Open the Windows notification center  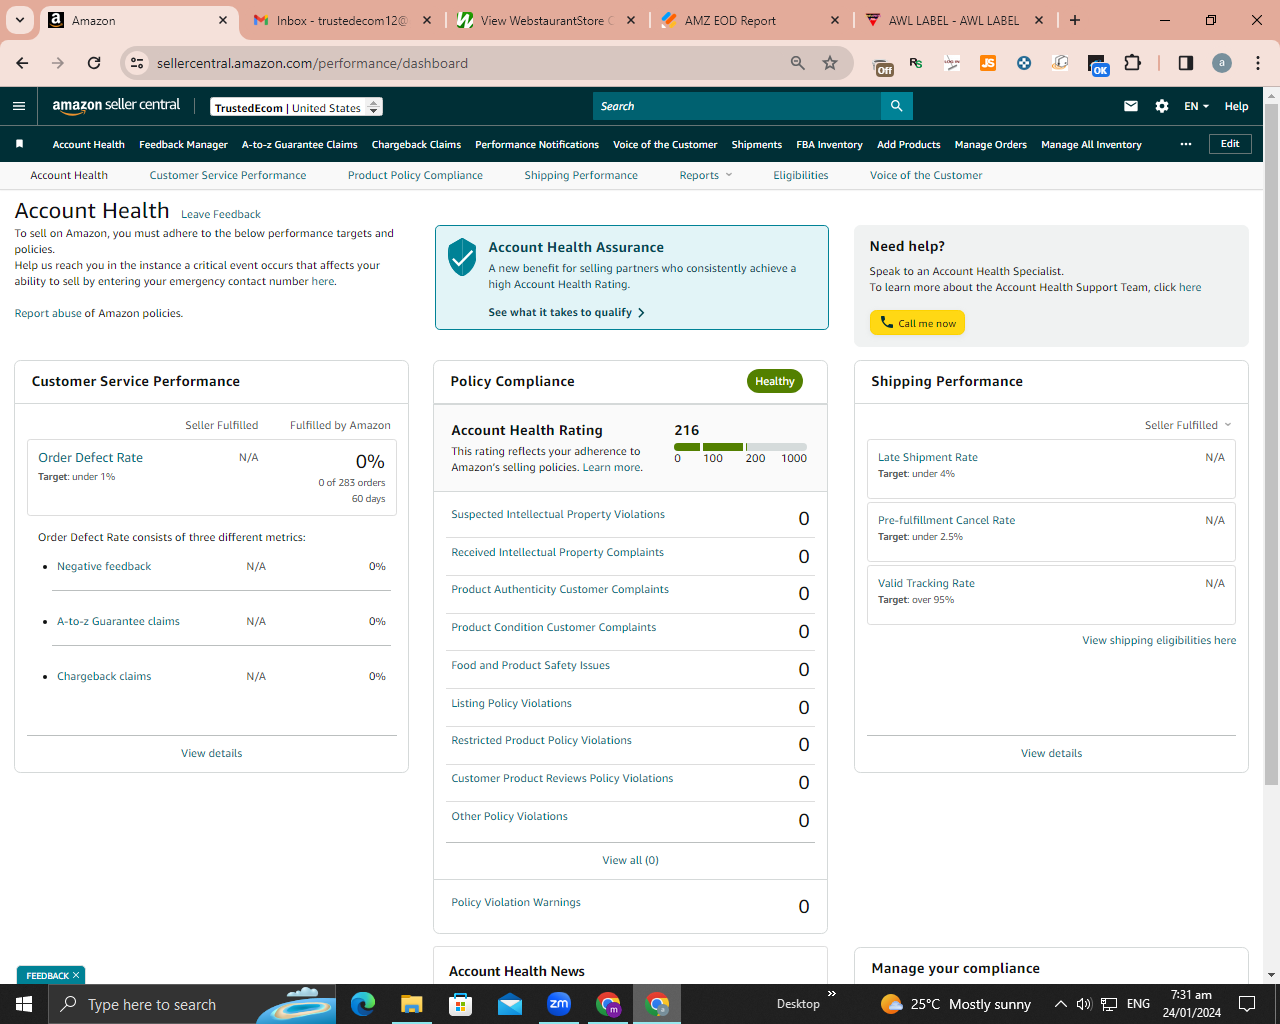click(1247, 1004)
